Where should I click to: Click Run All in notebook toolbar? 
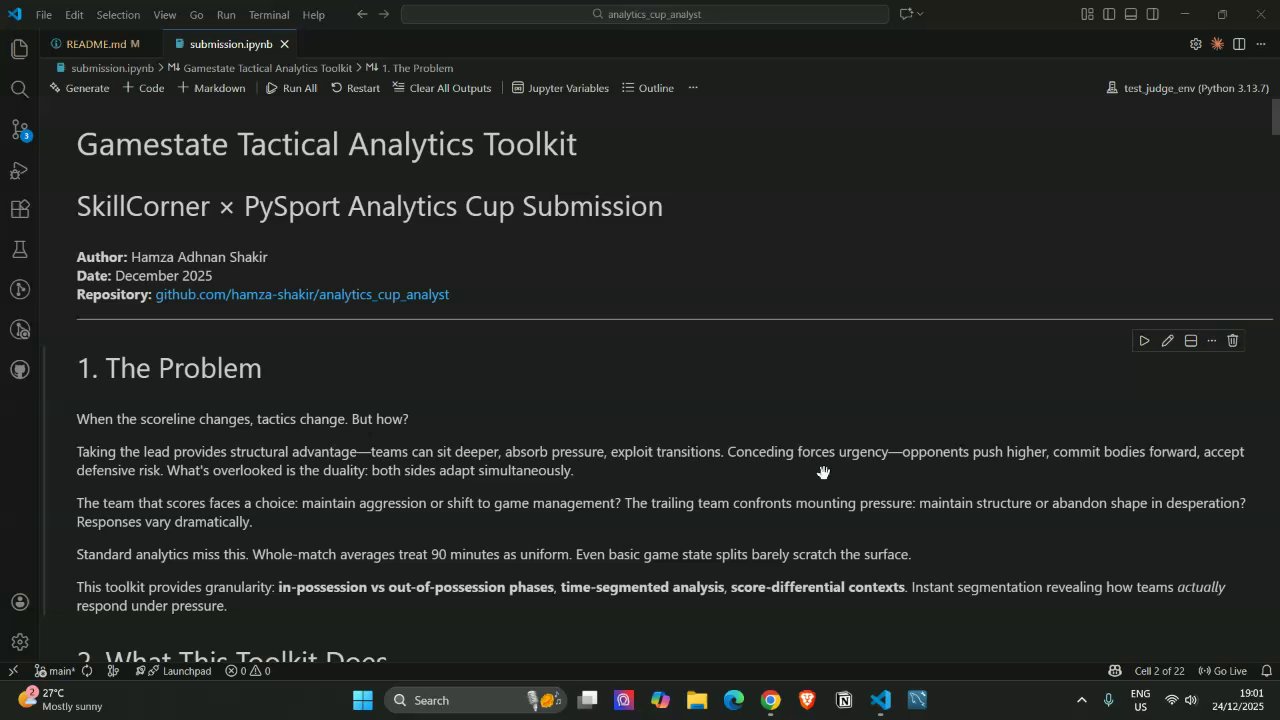(291, 88)
